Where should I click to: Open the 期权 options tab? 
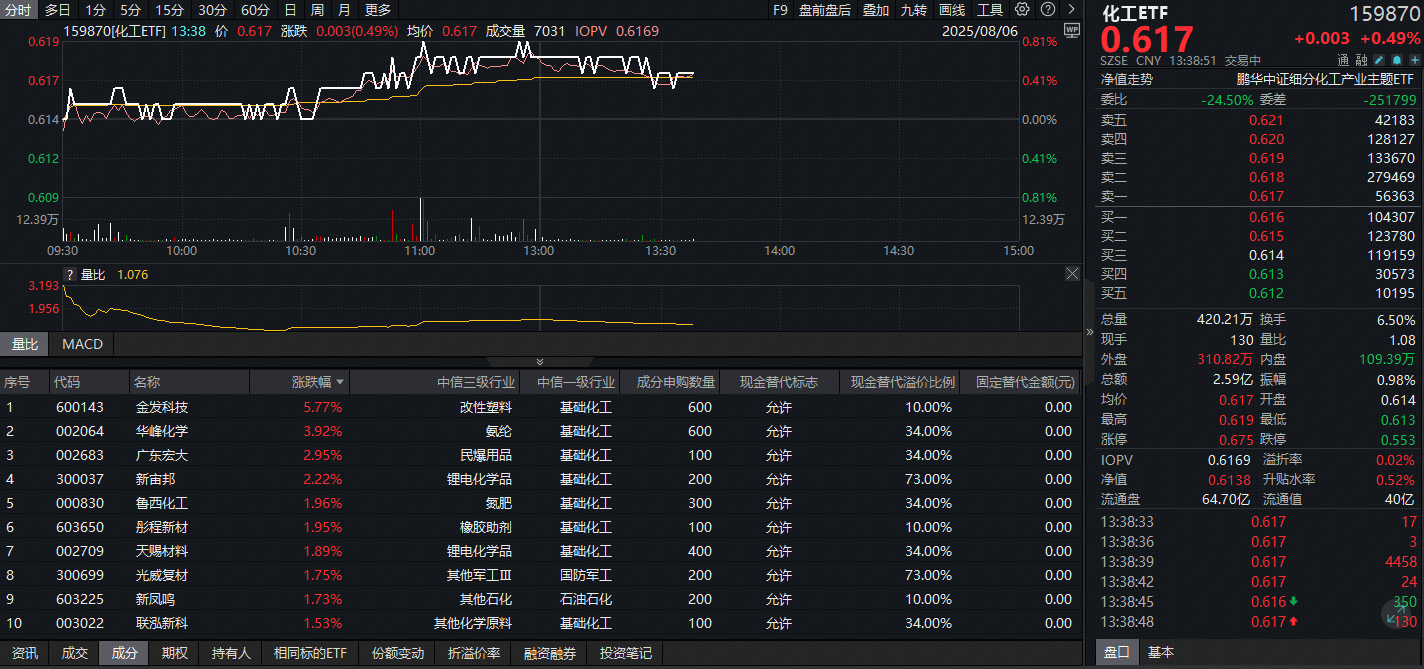coord(175,653)
